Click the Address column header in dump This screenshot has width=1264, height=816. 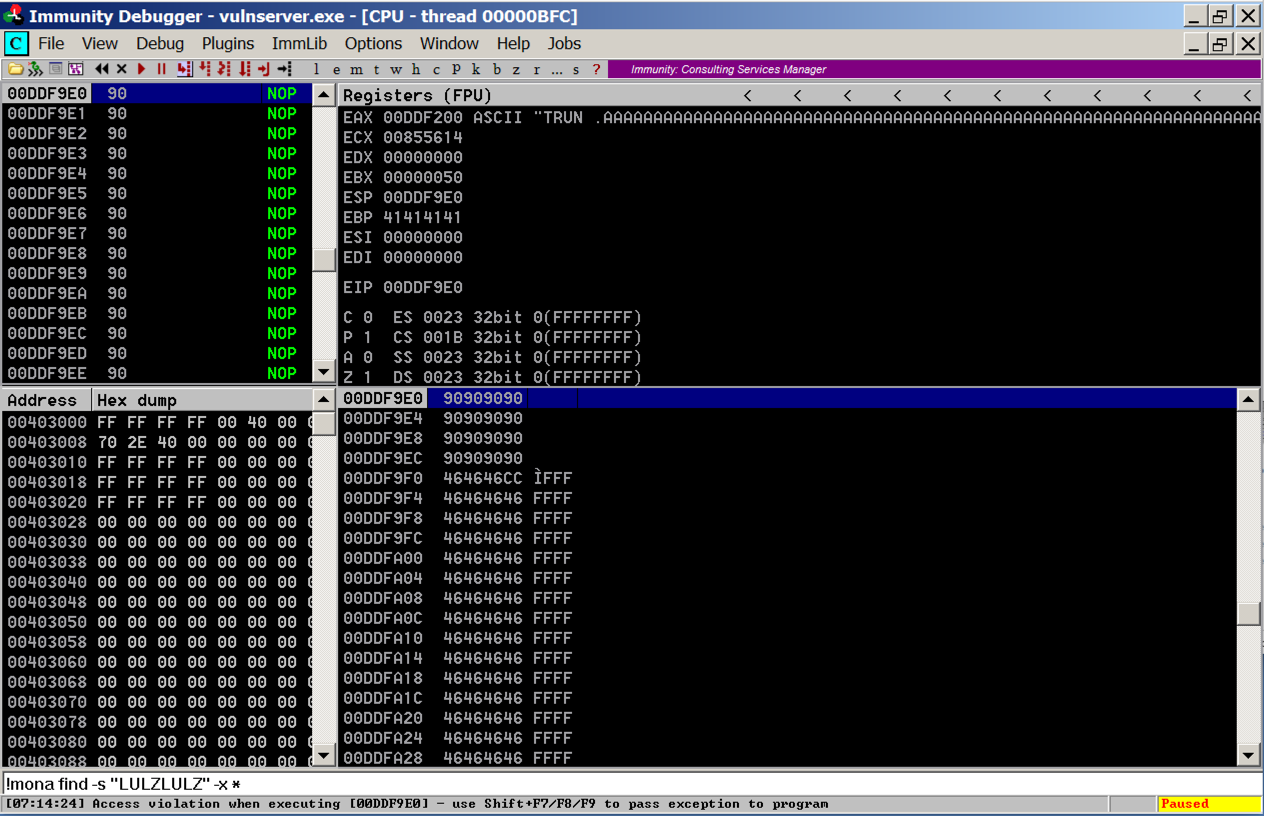click(x=47, y=400)
